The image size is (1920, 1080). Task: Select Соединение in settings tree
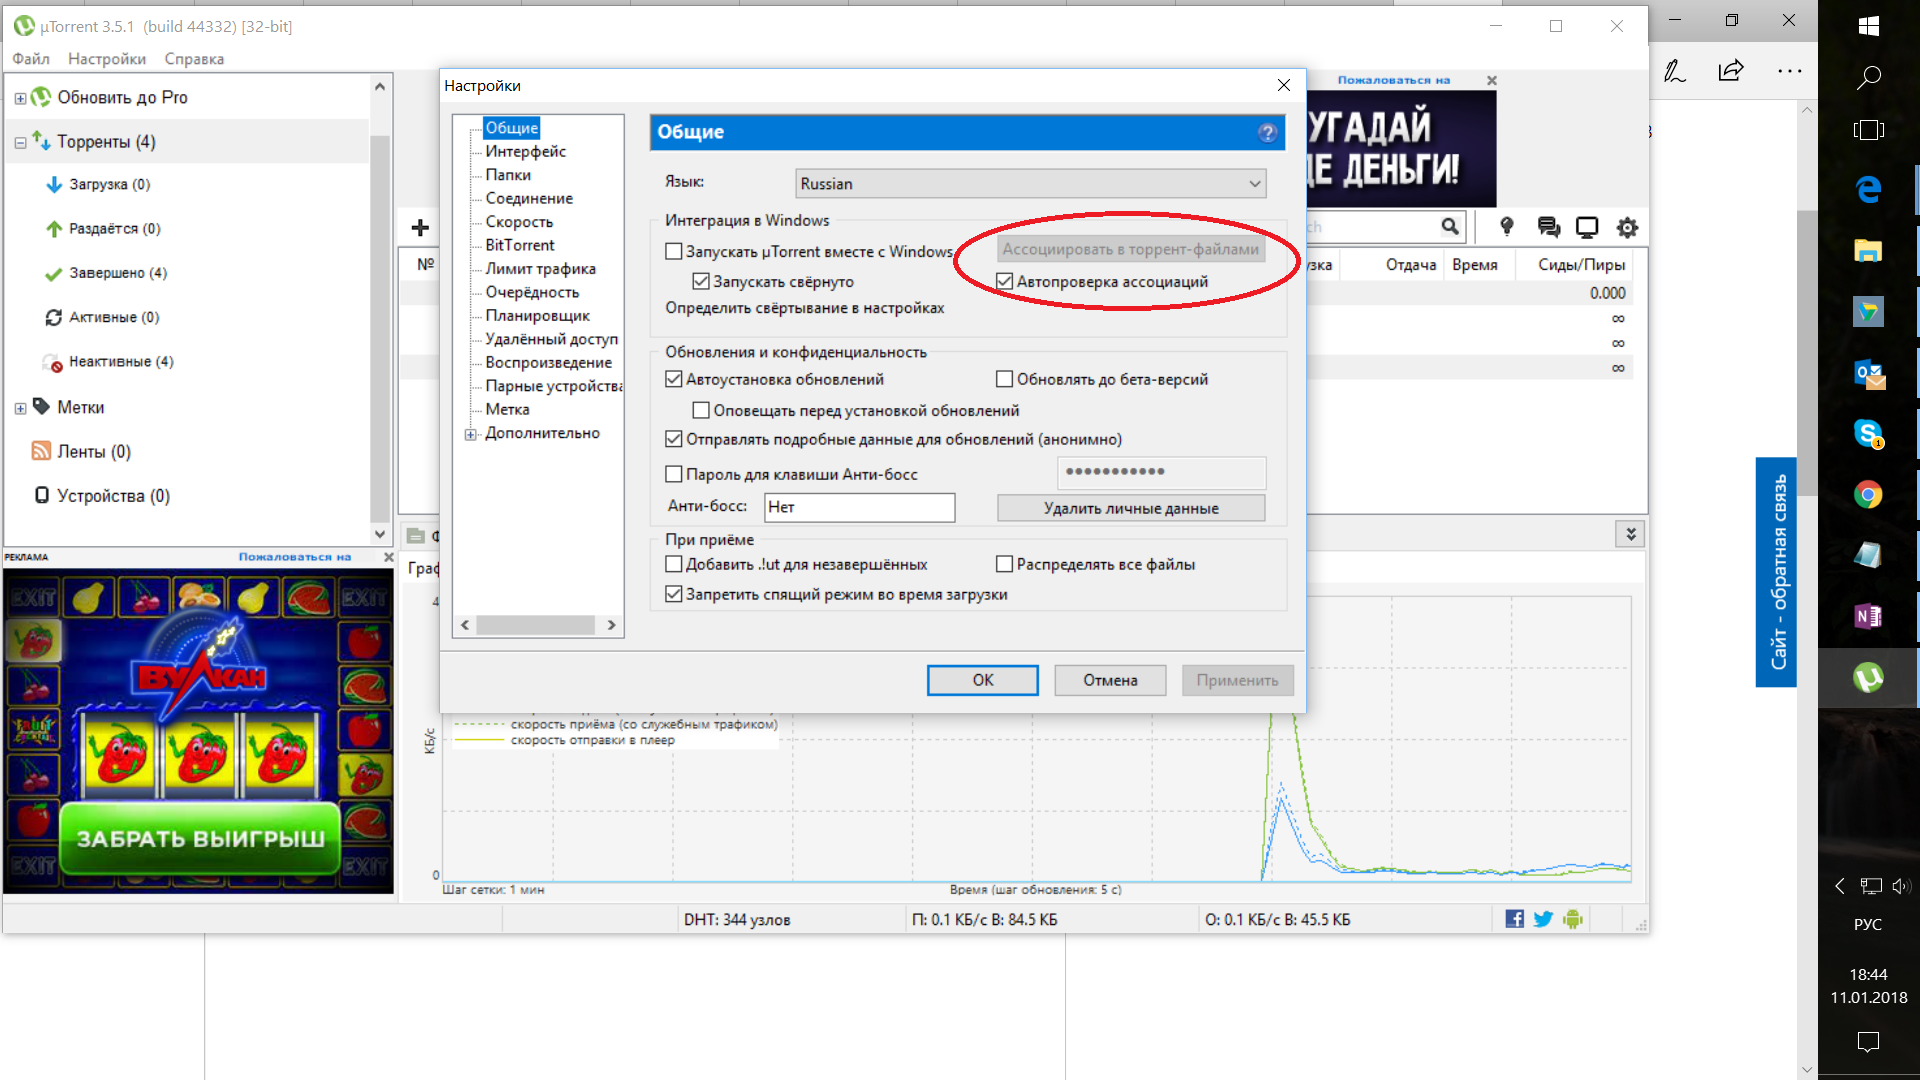pos(529,198)
